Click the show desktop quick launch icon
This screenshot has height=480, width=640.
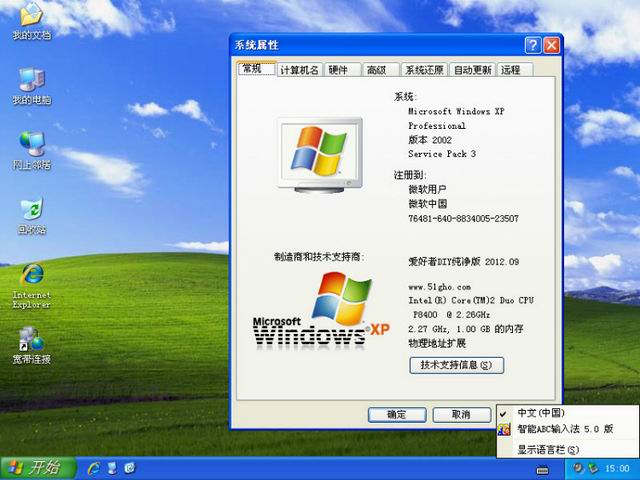point(112,468)
